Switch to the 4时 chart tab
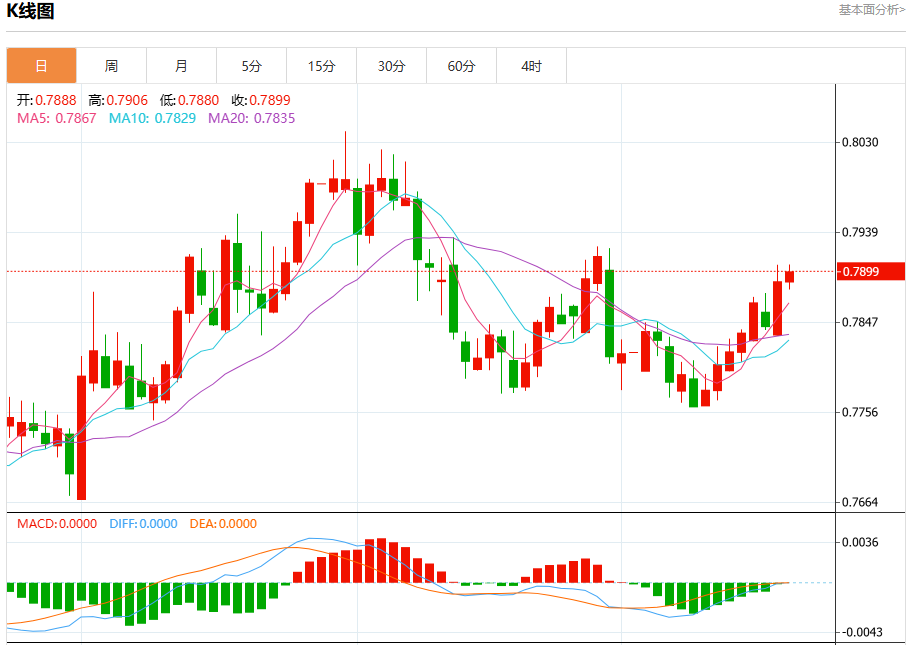911x645 pixels. click(532, 66)
